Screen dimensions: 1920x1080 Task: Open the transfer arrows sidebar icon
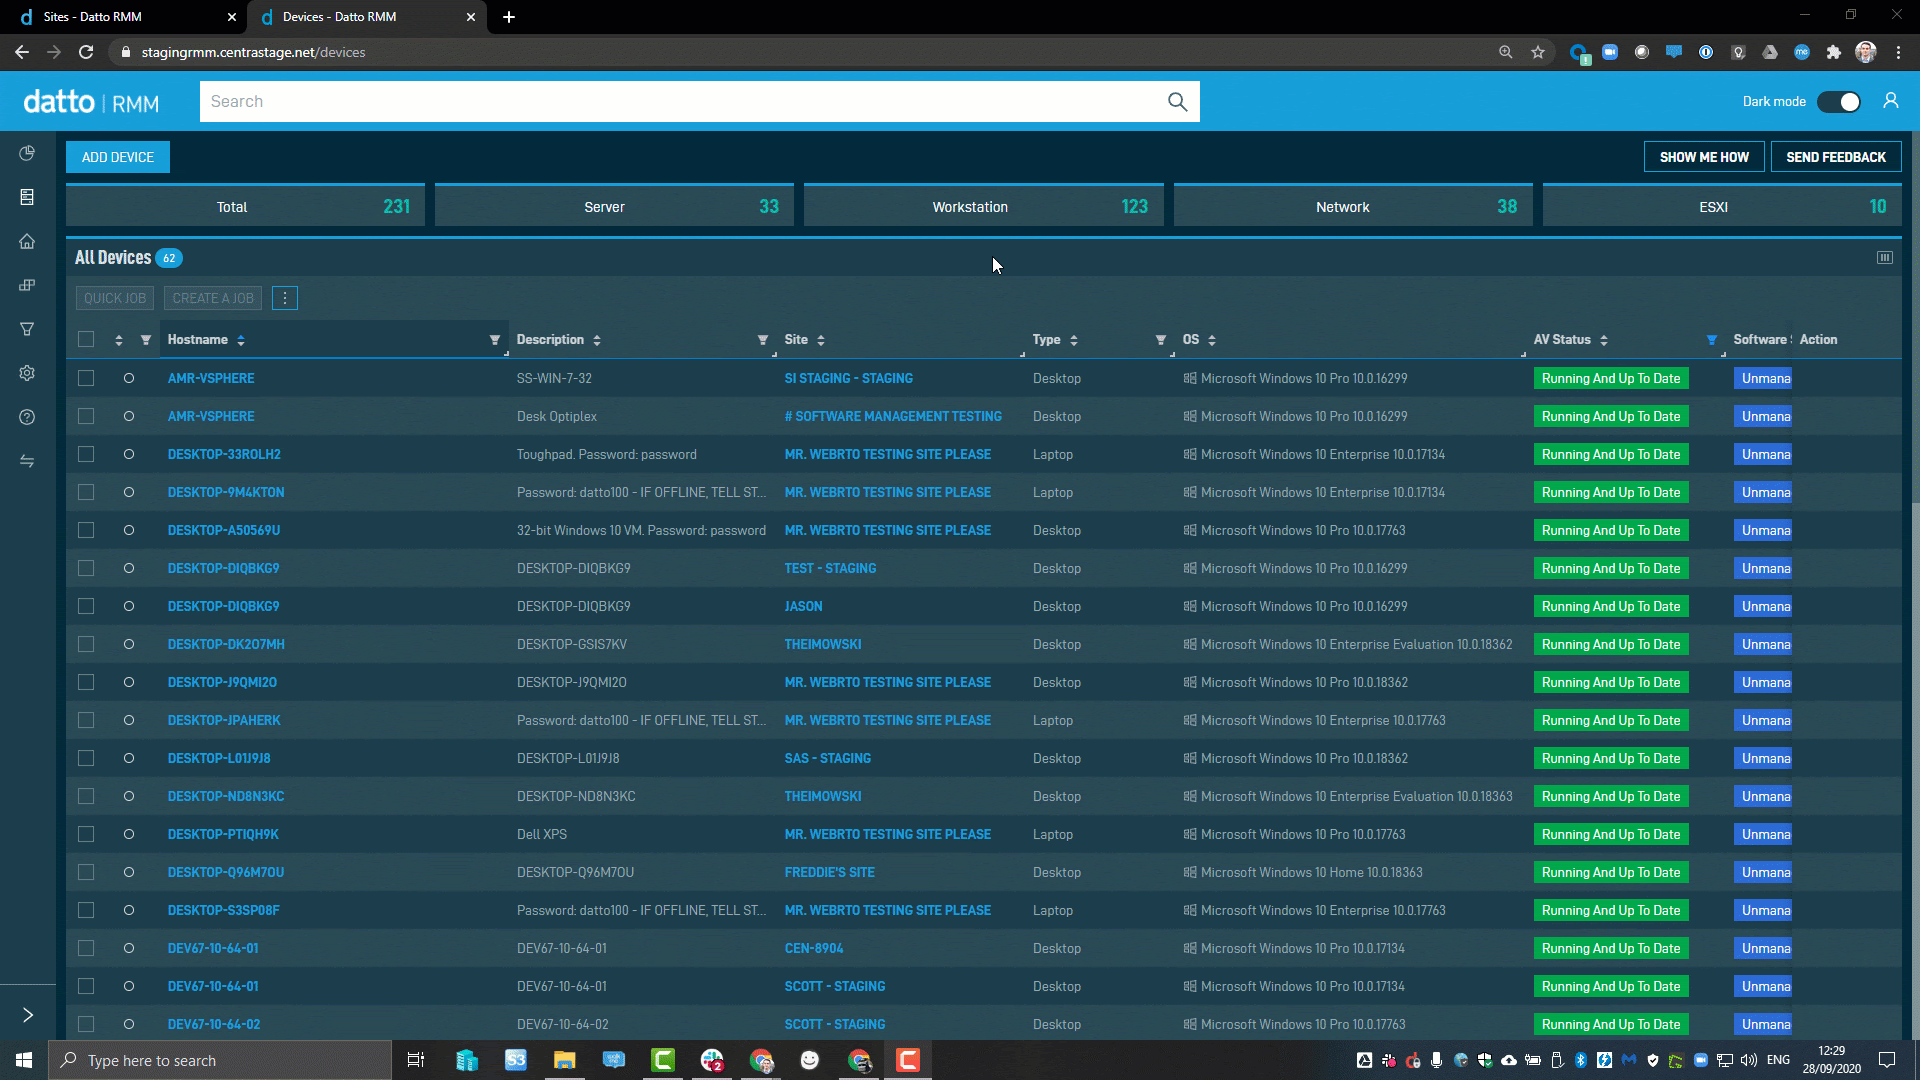(x=27, y=461)
